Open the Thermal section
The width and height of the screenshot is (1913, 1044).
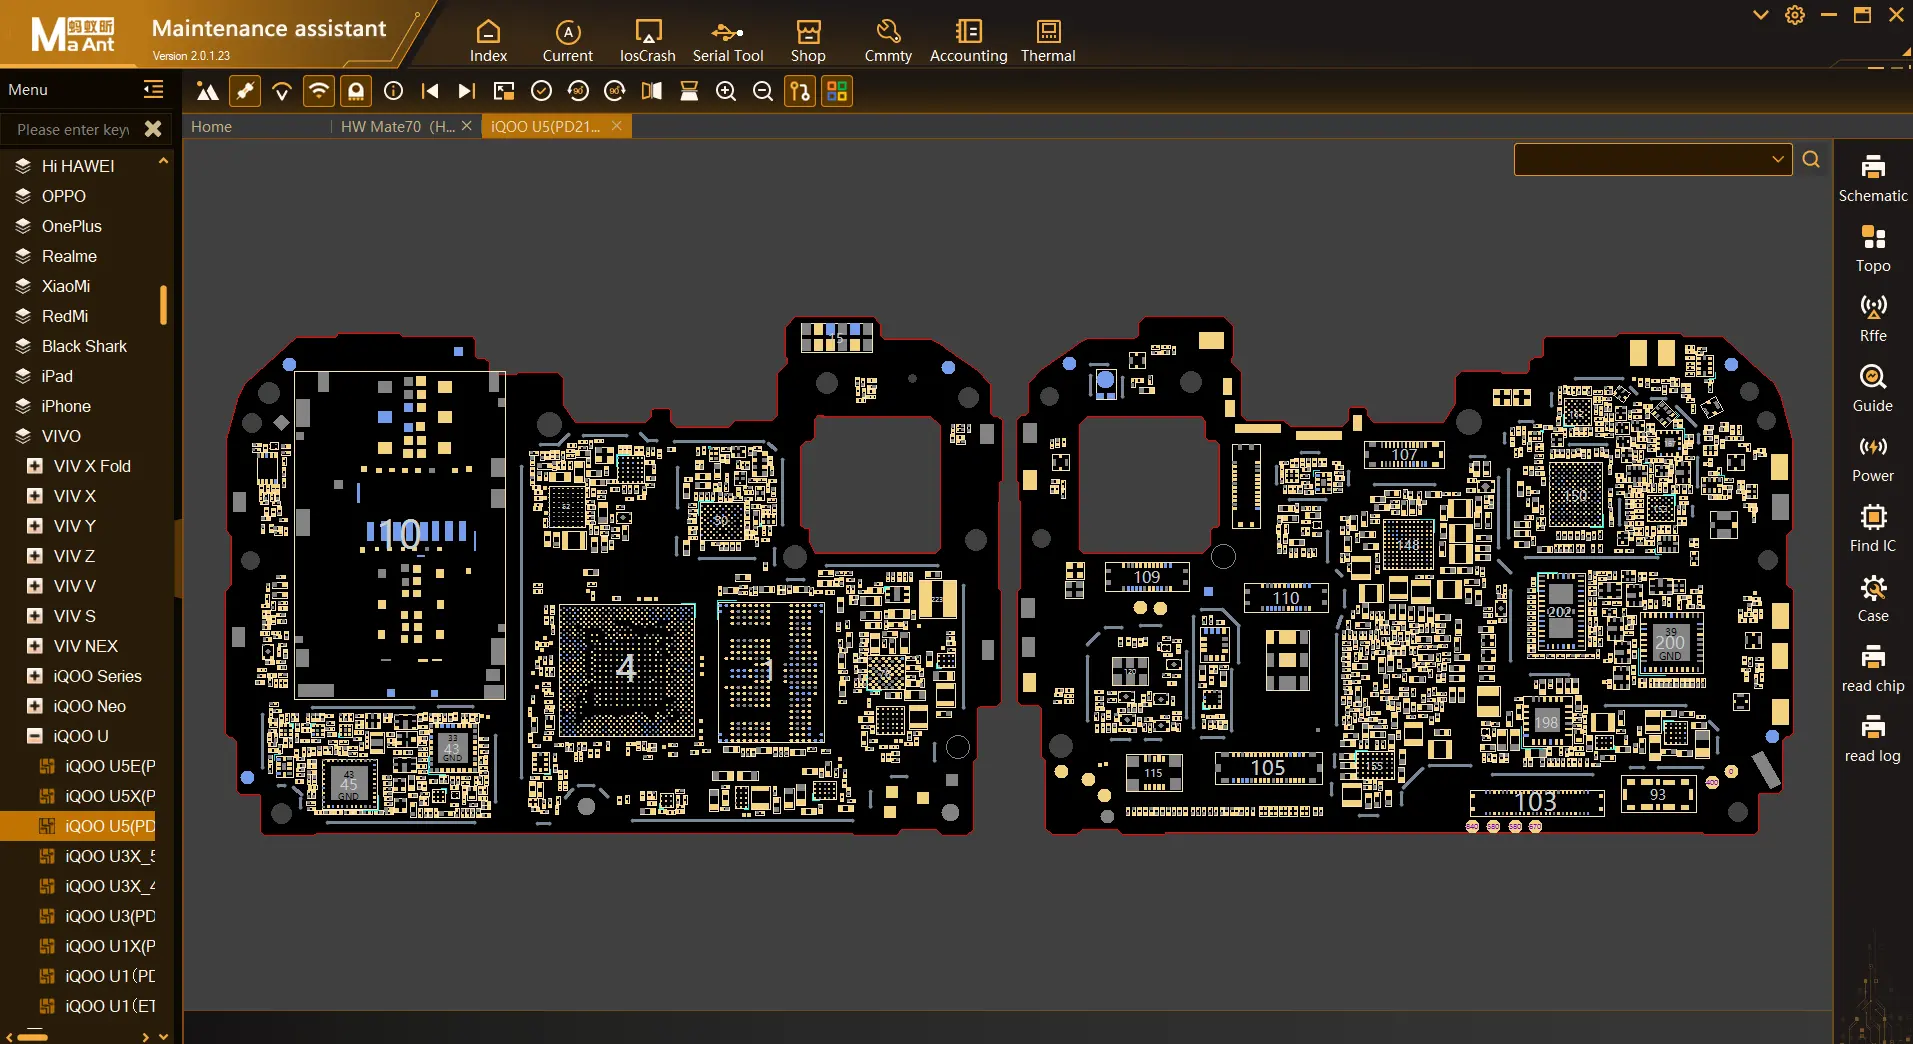pyautogui.click(x=1048, y=41)
